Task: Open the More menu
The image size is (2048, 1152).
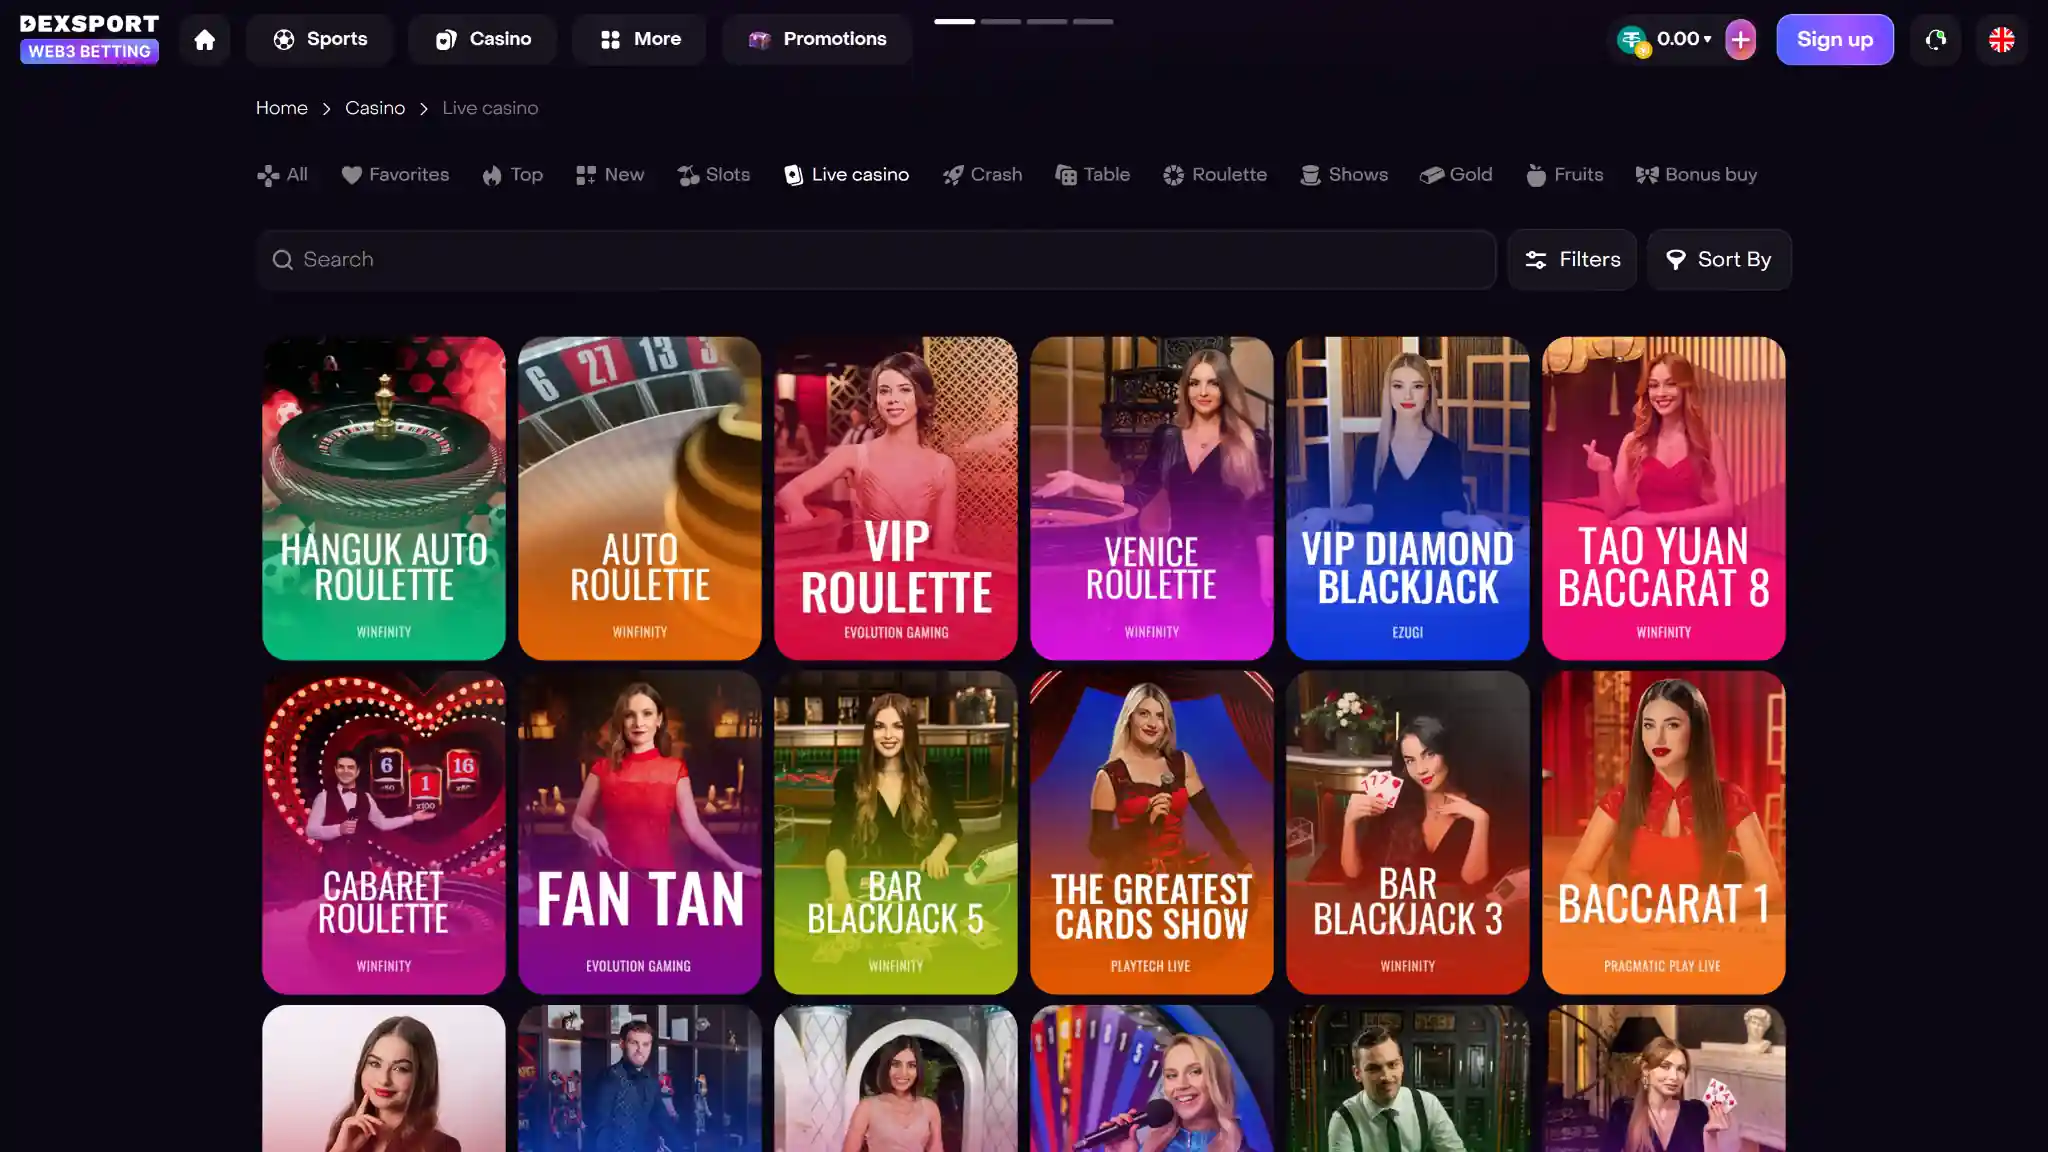Action: 640,40
